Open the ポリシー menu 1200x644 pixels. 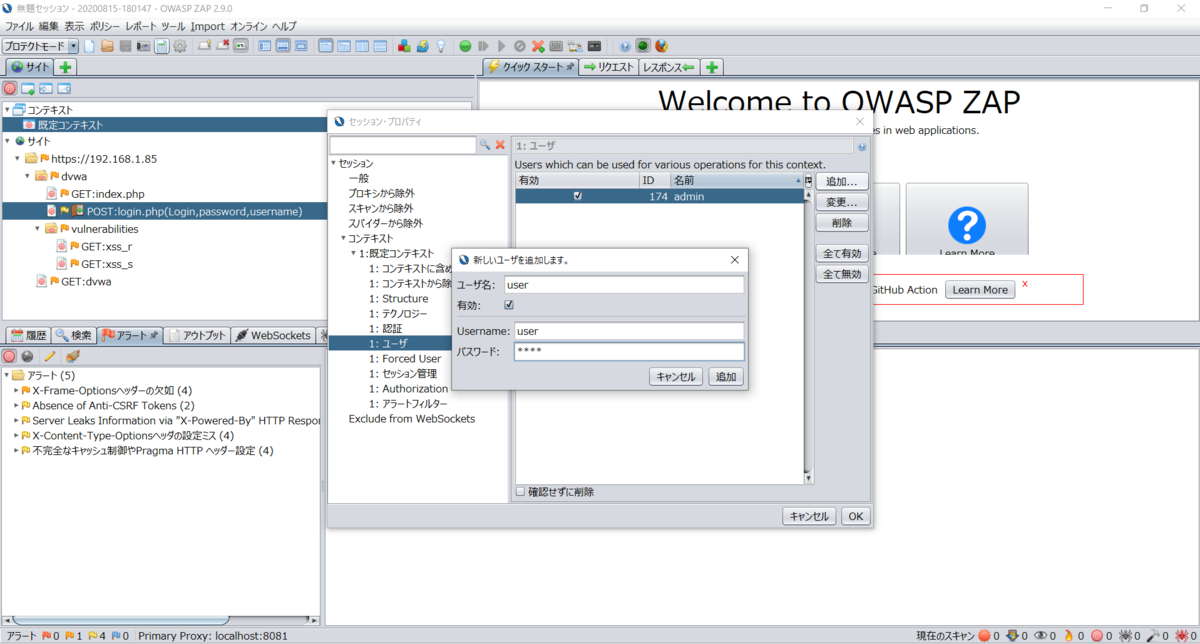104,26
